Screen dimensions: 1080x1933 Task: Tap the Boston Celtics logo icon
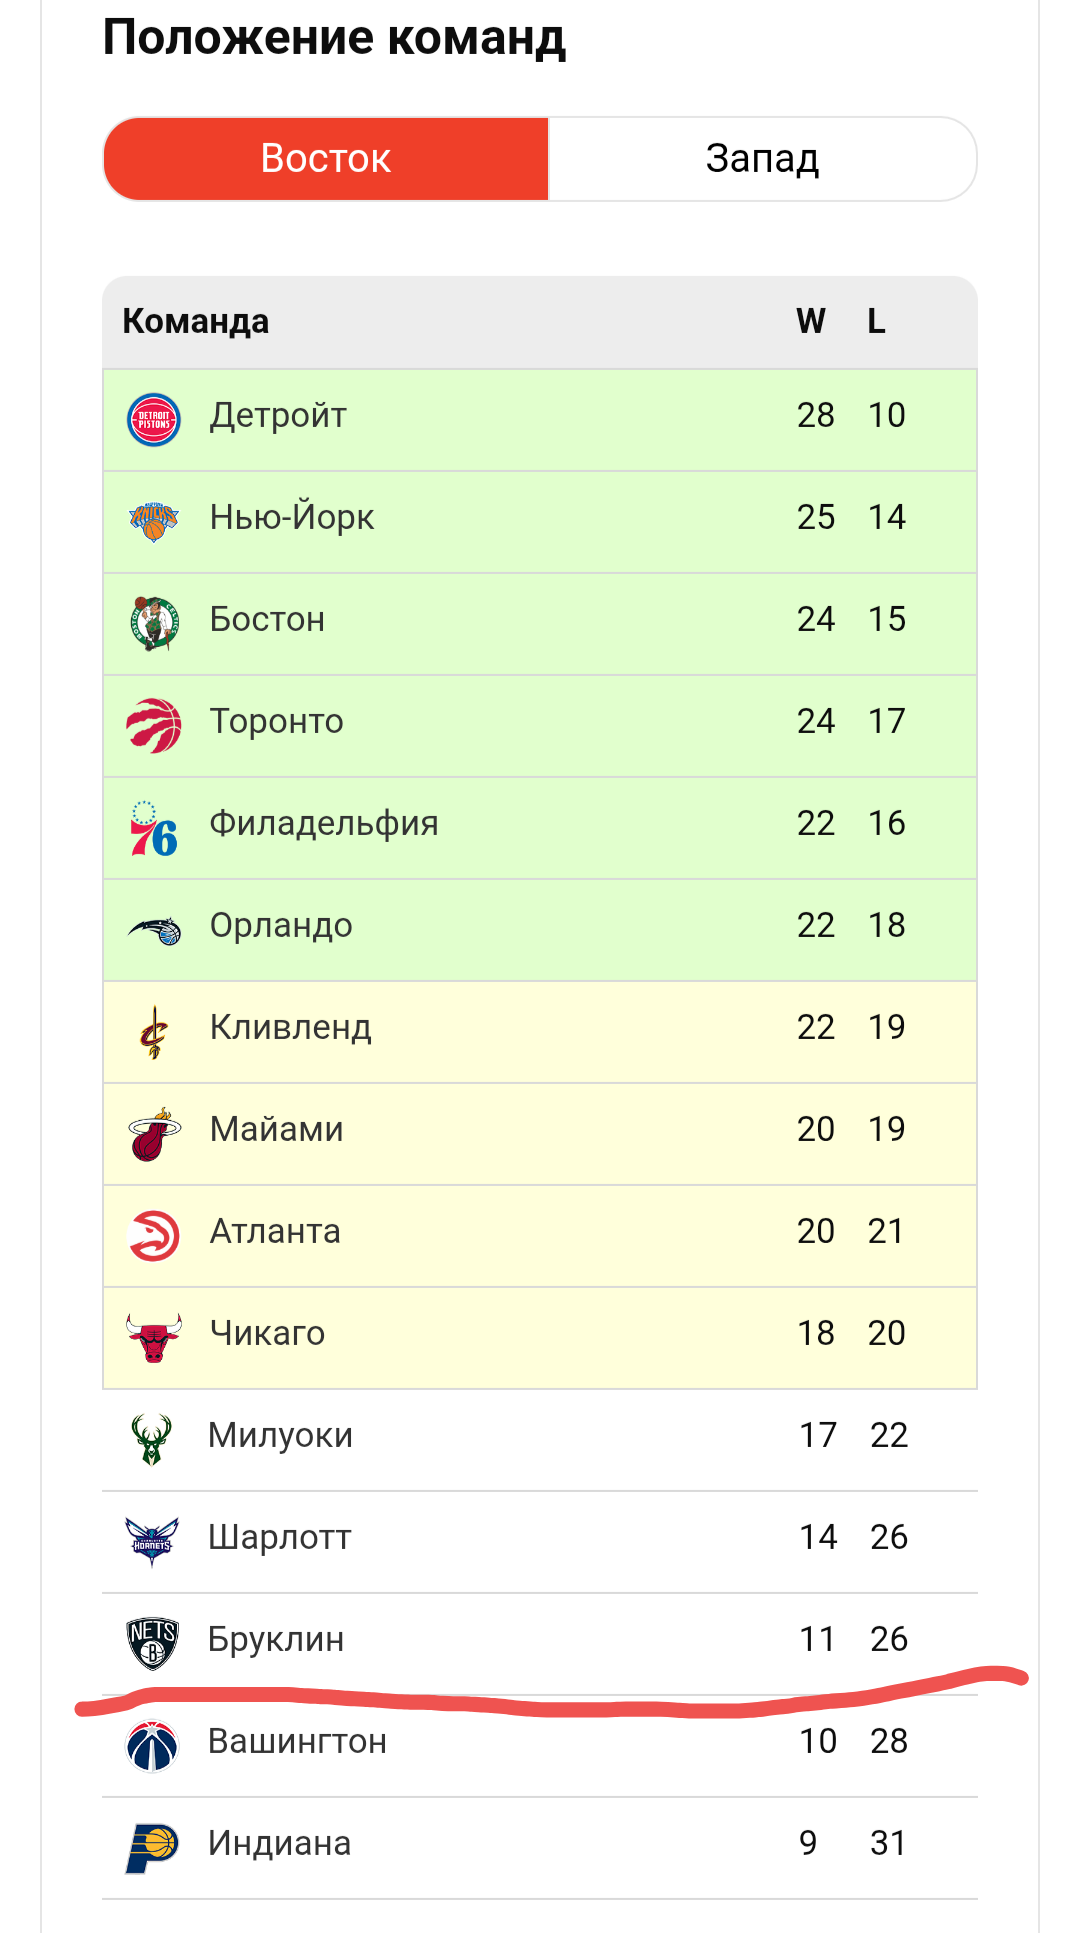(154, 623)
